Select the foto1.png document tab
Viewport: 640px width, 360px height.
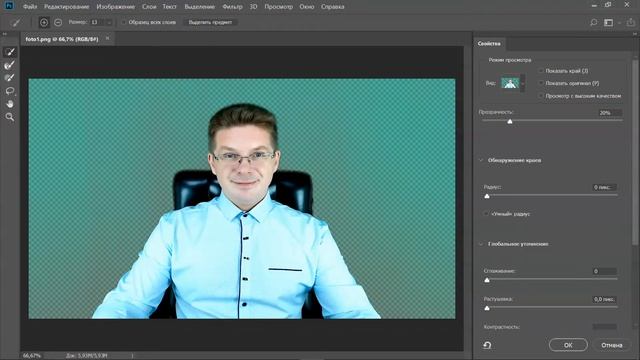coord(62,39)
